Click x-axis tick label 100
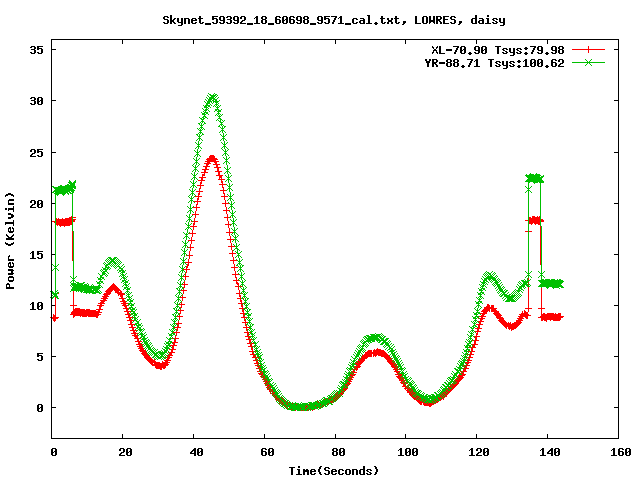Image resolution: width=640 pixels, height=480 pixels. coord(408,452)
